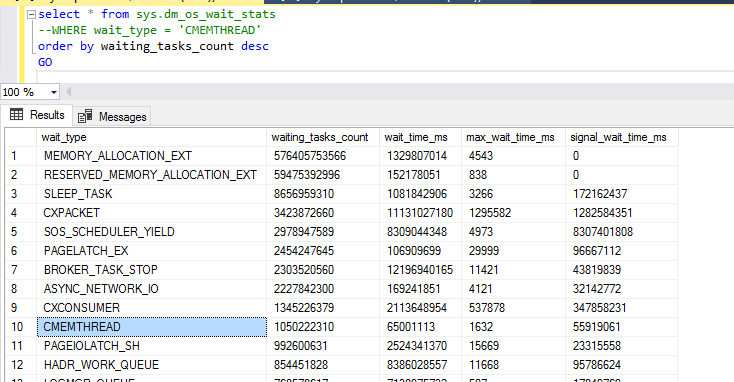
Task: Click signal wait time value 8307401808
Action: [x=621, y=232]
